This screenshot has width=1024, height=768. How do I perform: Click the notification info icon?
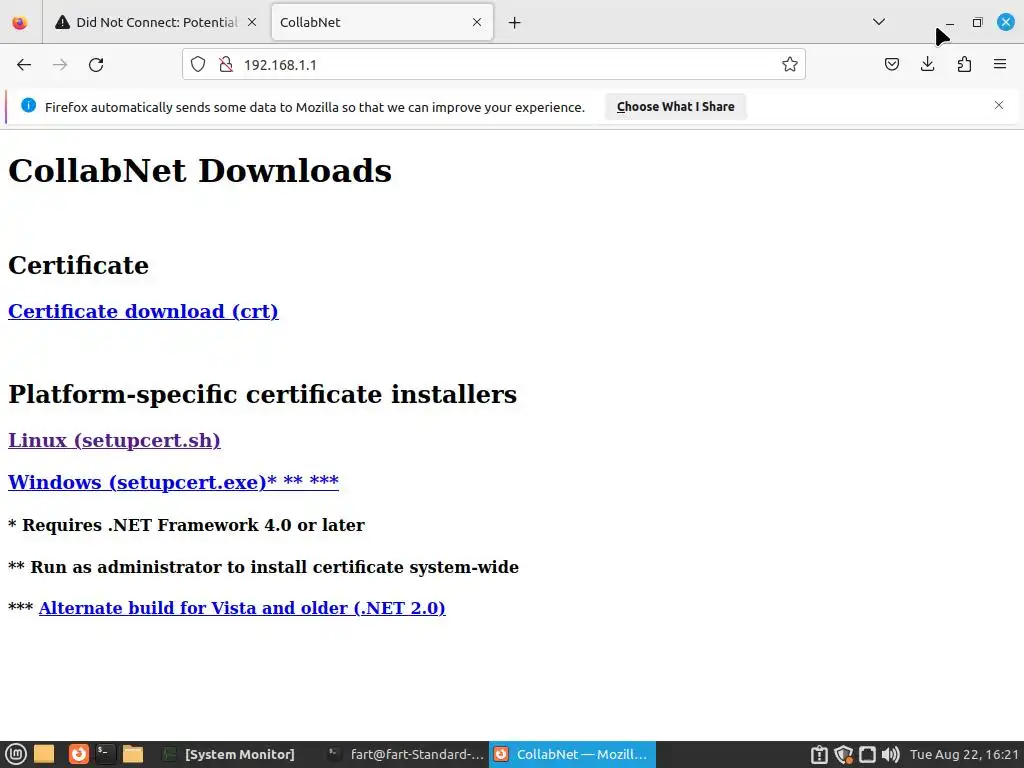28,105
